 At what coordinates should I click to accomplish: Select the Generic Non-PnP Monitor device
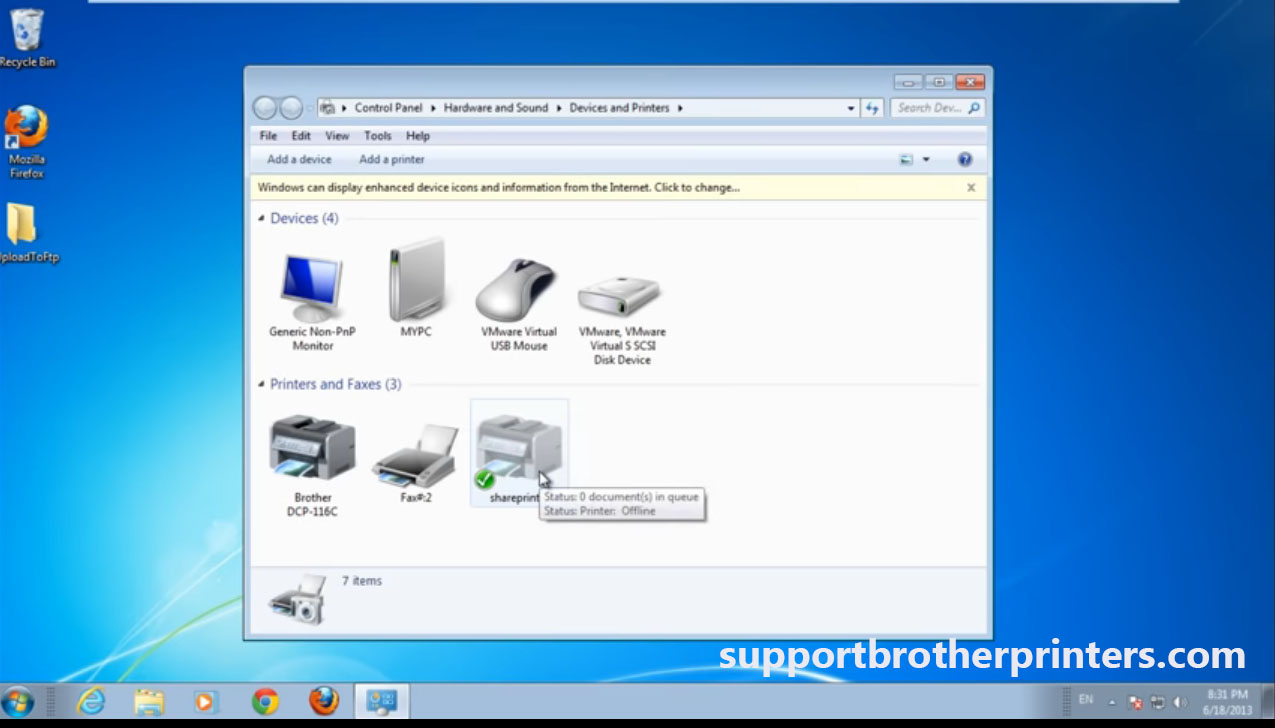311,285
